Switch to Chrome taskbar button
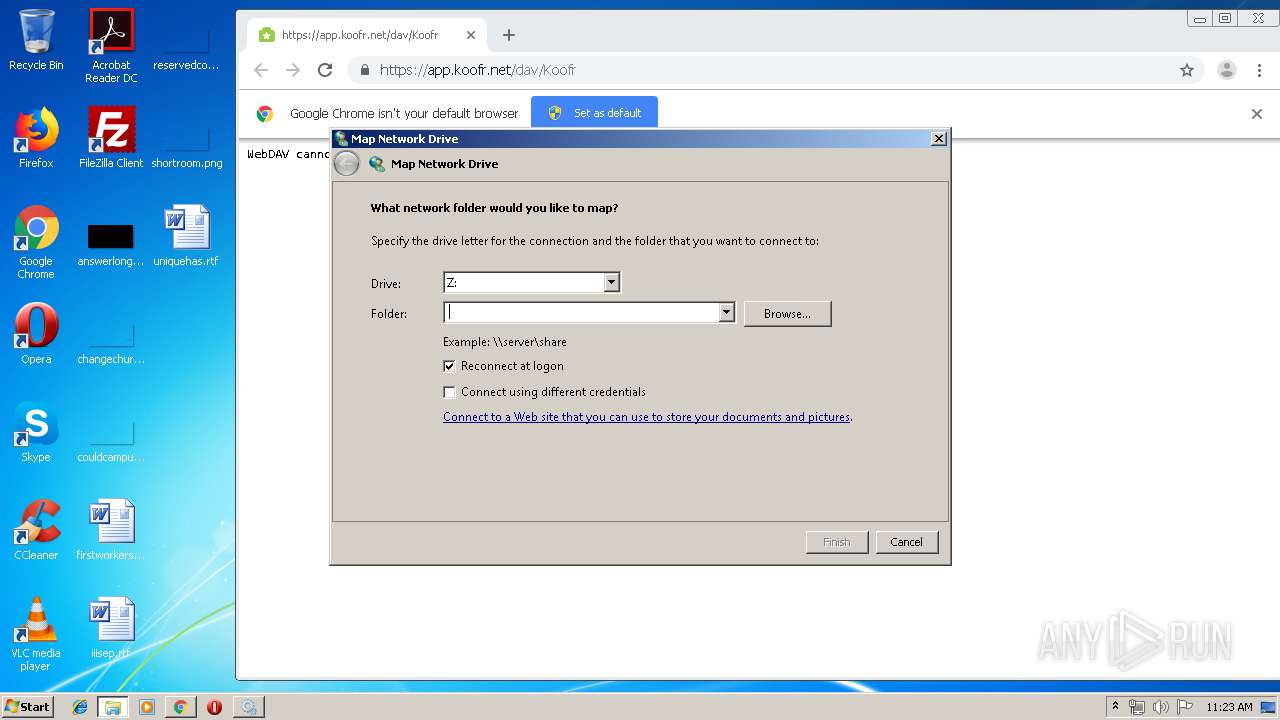The width and height of the screenshot is (1280, 720). [180, 707]
